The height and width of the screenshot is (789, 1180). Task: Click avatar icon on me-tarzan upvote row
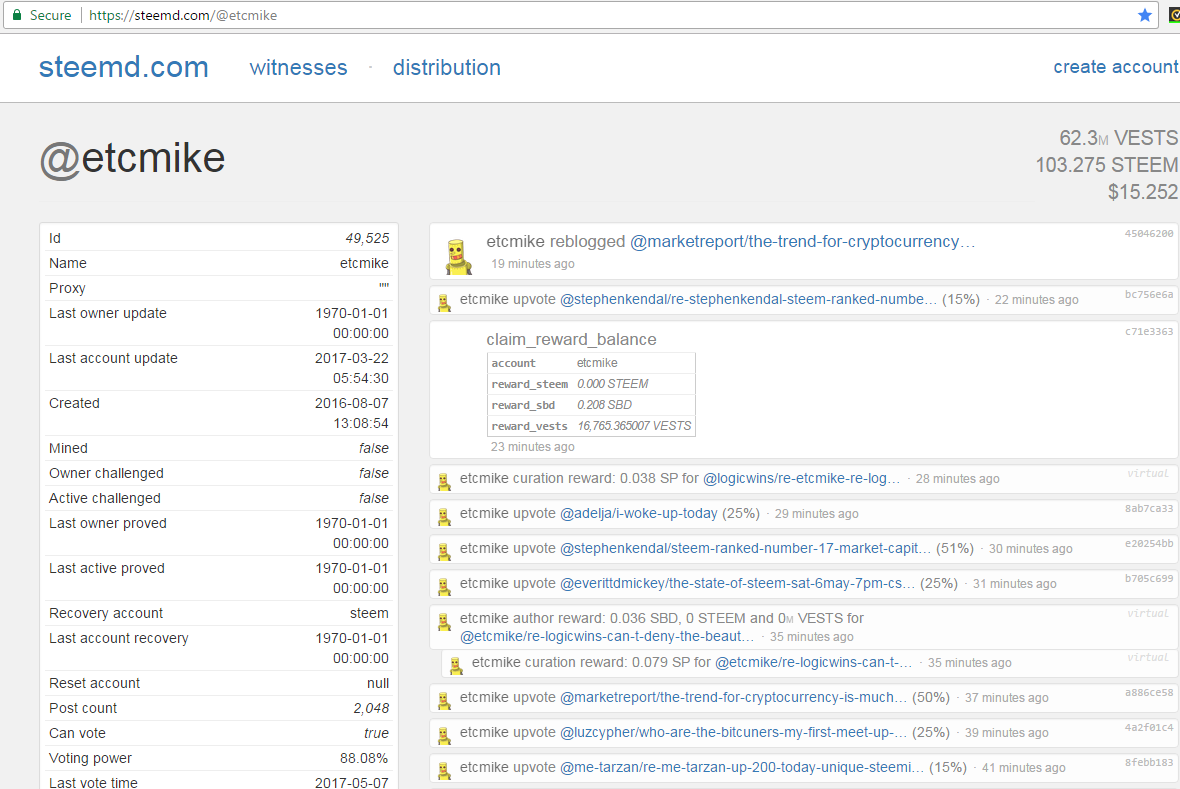coord(445,771)
